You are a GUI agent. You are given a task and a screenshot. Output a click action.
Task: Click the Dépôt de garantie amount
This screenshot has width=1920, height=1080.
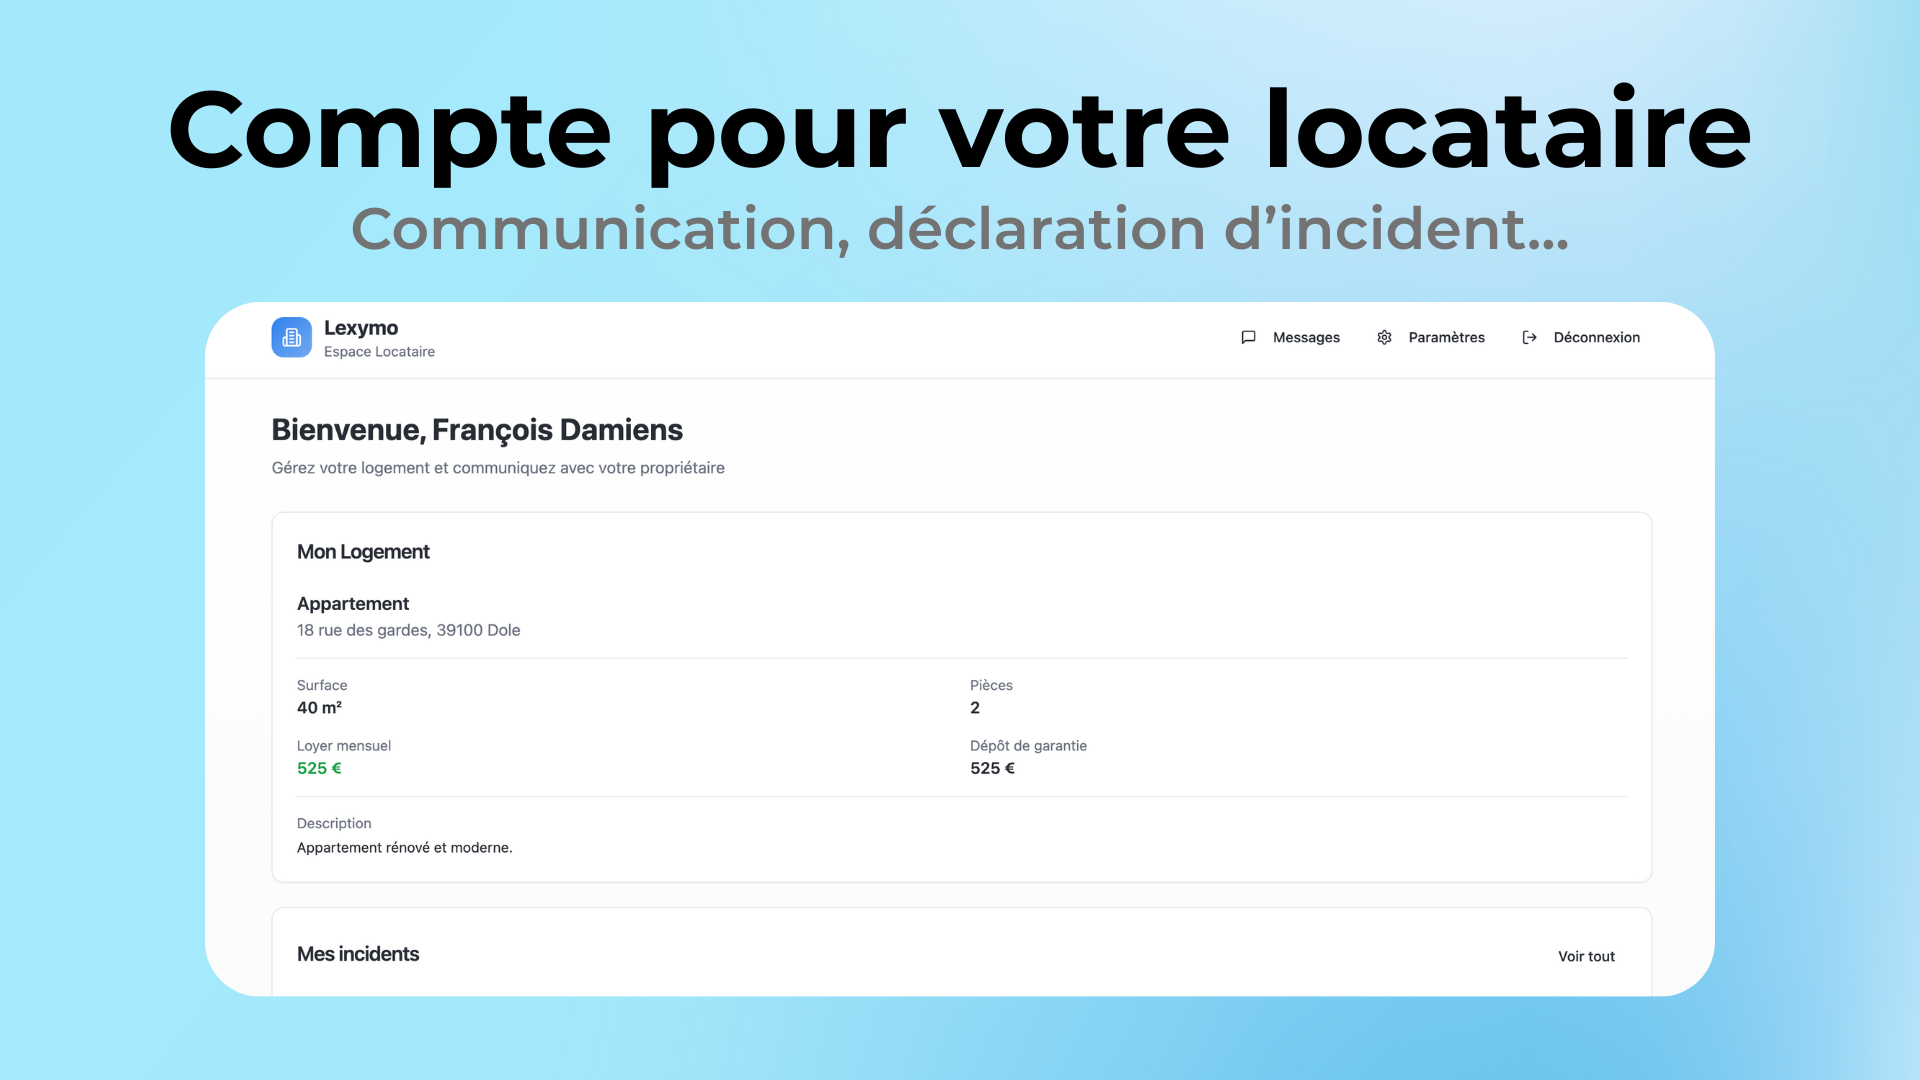pyautogui.click(x=992, y=769)
